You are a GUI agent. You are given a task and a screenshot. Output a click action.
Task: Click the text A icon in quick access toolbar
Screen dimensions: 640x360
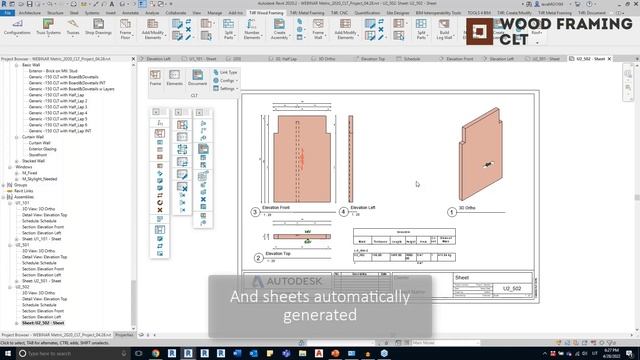112,4
